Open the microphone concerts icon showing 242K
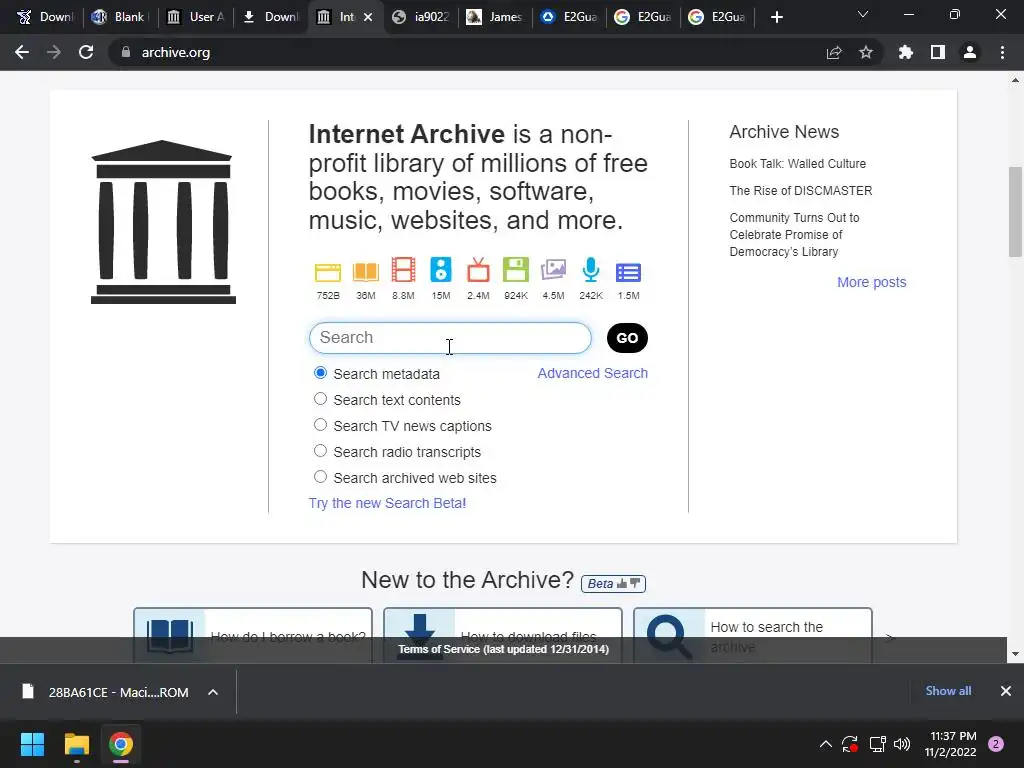1024x768 pixels. [x=590, y=270]
